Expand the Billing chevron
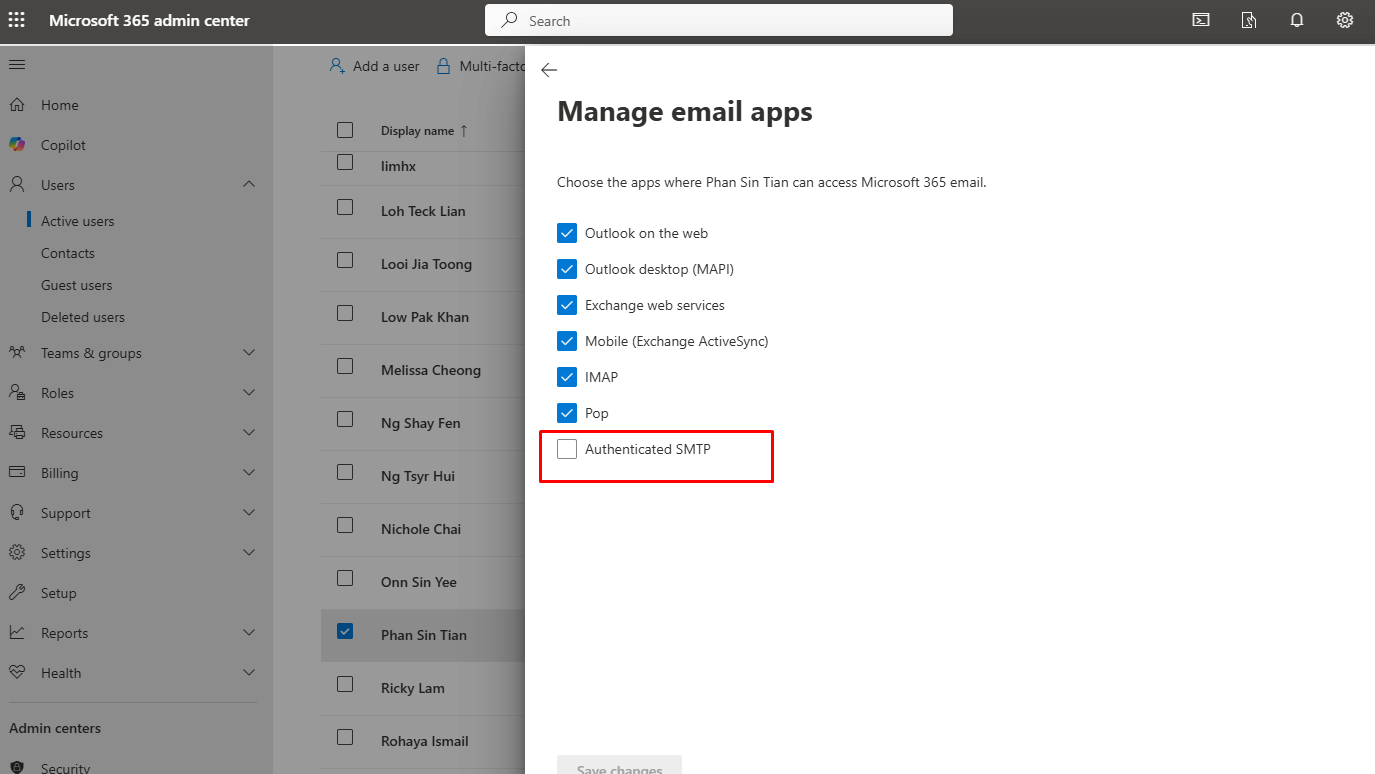Screen dimensions: 1375x774 (x=249, y=473)
